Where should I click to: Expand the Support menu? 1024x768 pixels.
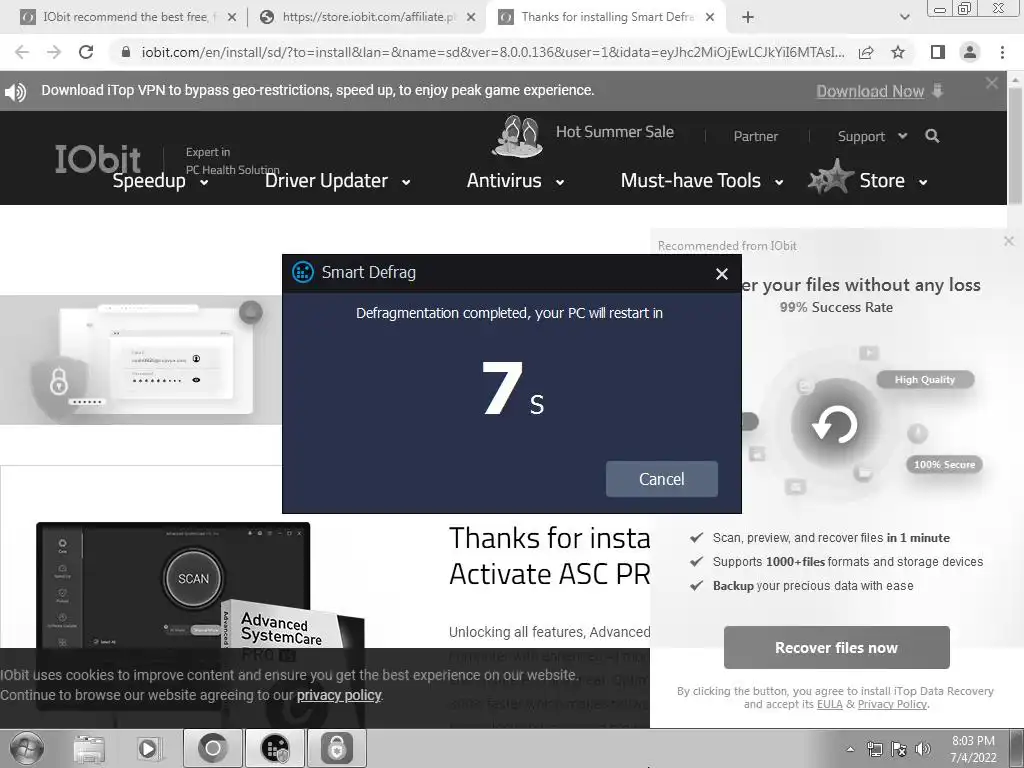[872, 136]
